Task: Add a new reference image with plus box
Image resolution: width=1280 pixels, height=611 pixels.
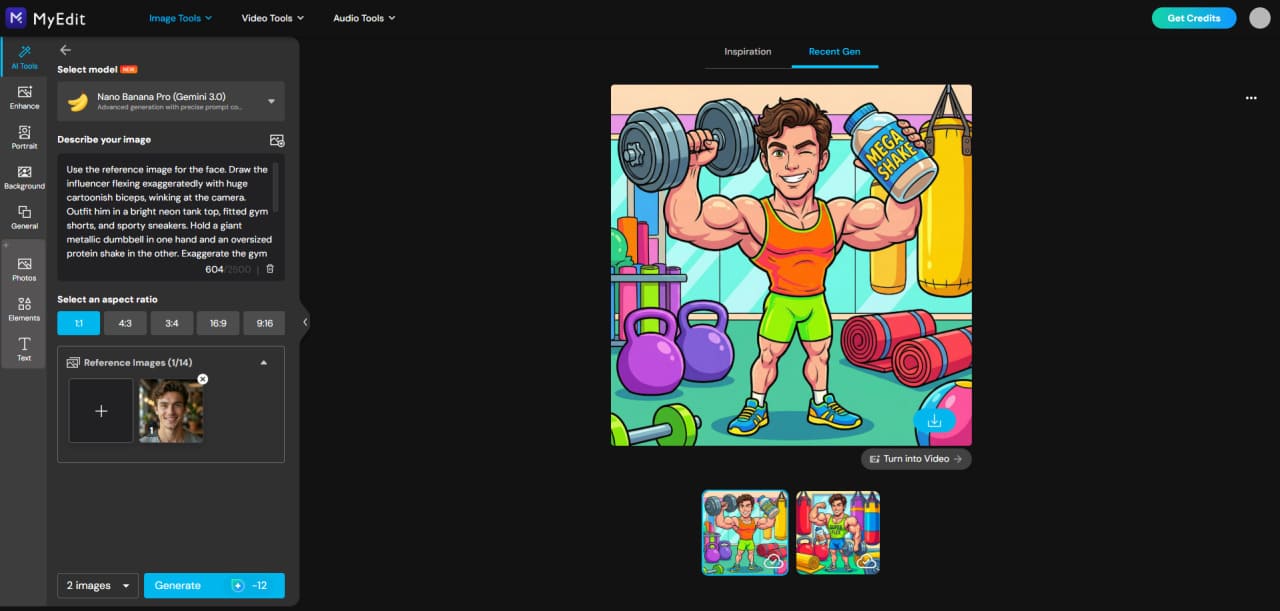Action: [x=101, y=410]
